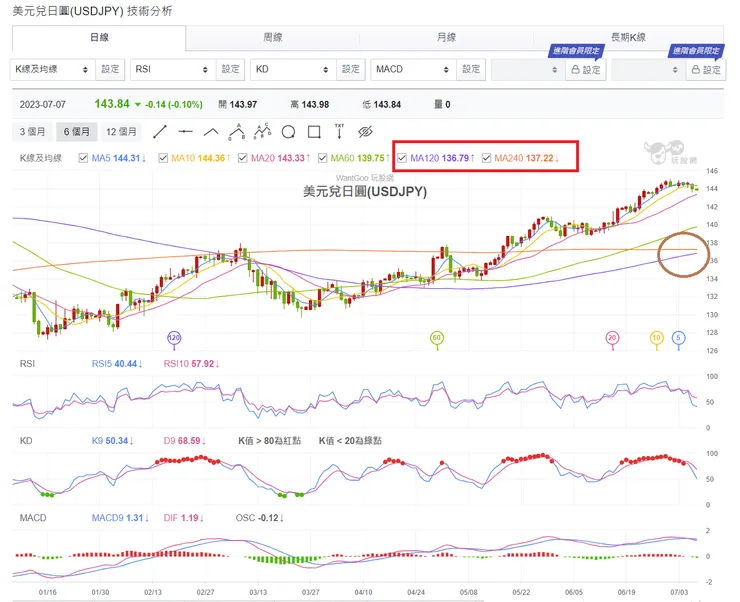The width and height of the screenshot is (740, 602).
Task: Click the MA120 136.79 label text
Action: tap(442, 158)
